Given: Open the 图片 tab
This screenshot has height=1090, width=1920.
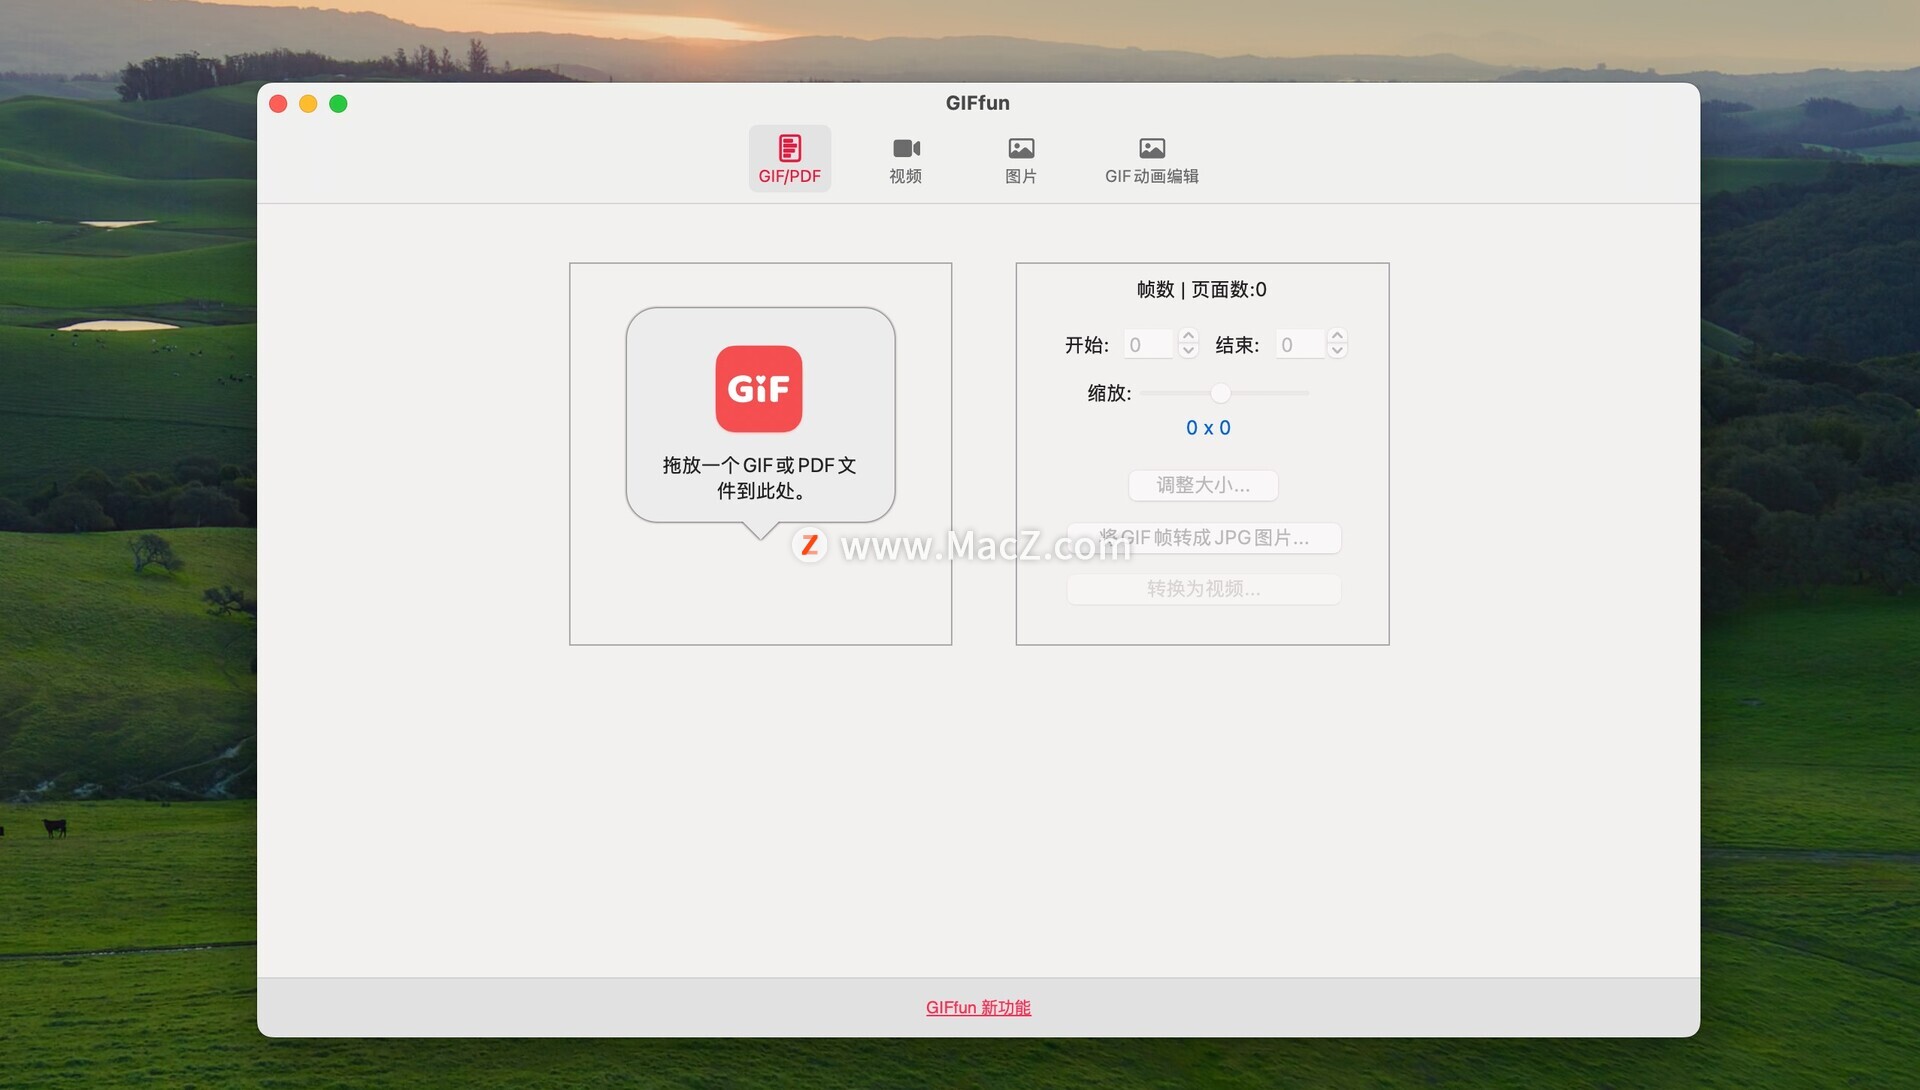Looking at the screenshot, I should tap(1021, 159).
